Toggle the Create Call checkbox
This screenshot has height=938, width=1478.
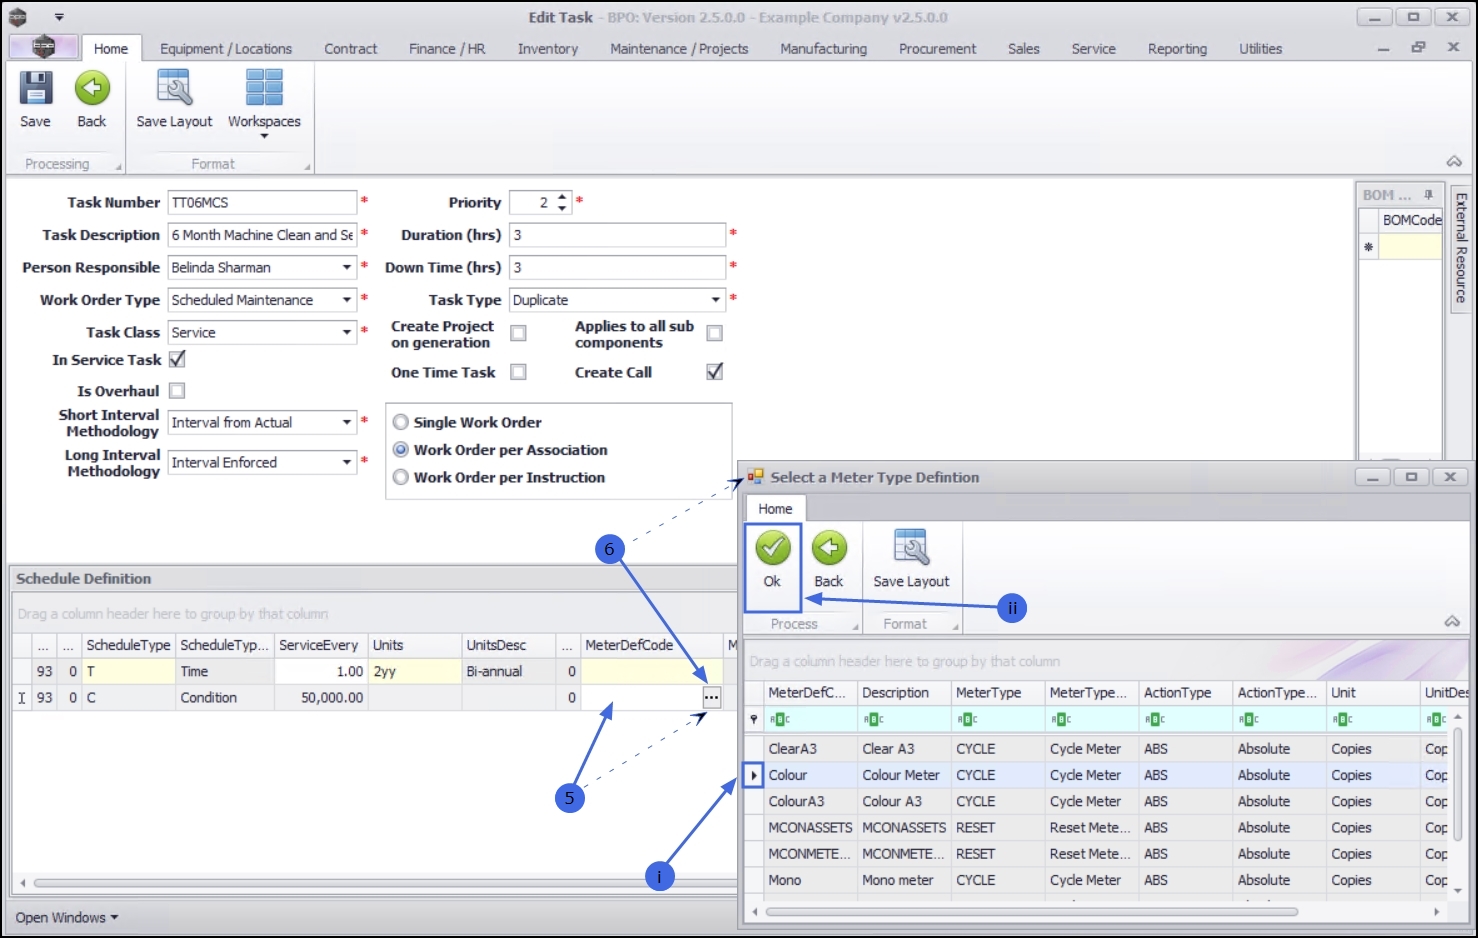pos(714,372)
